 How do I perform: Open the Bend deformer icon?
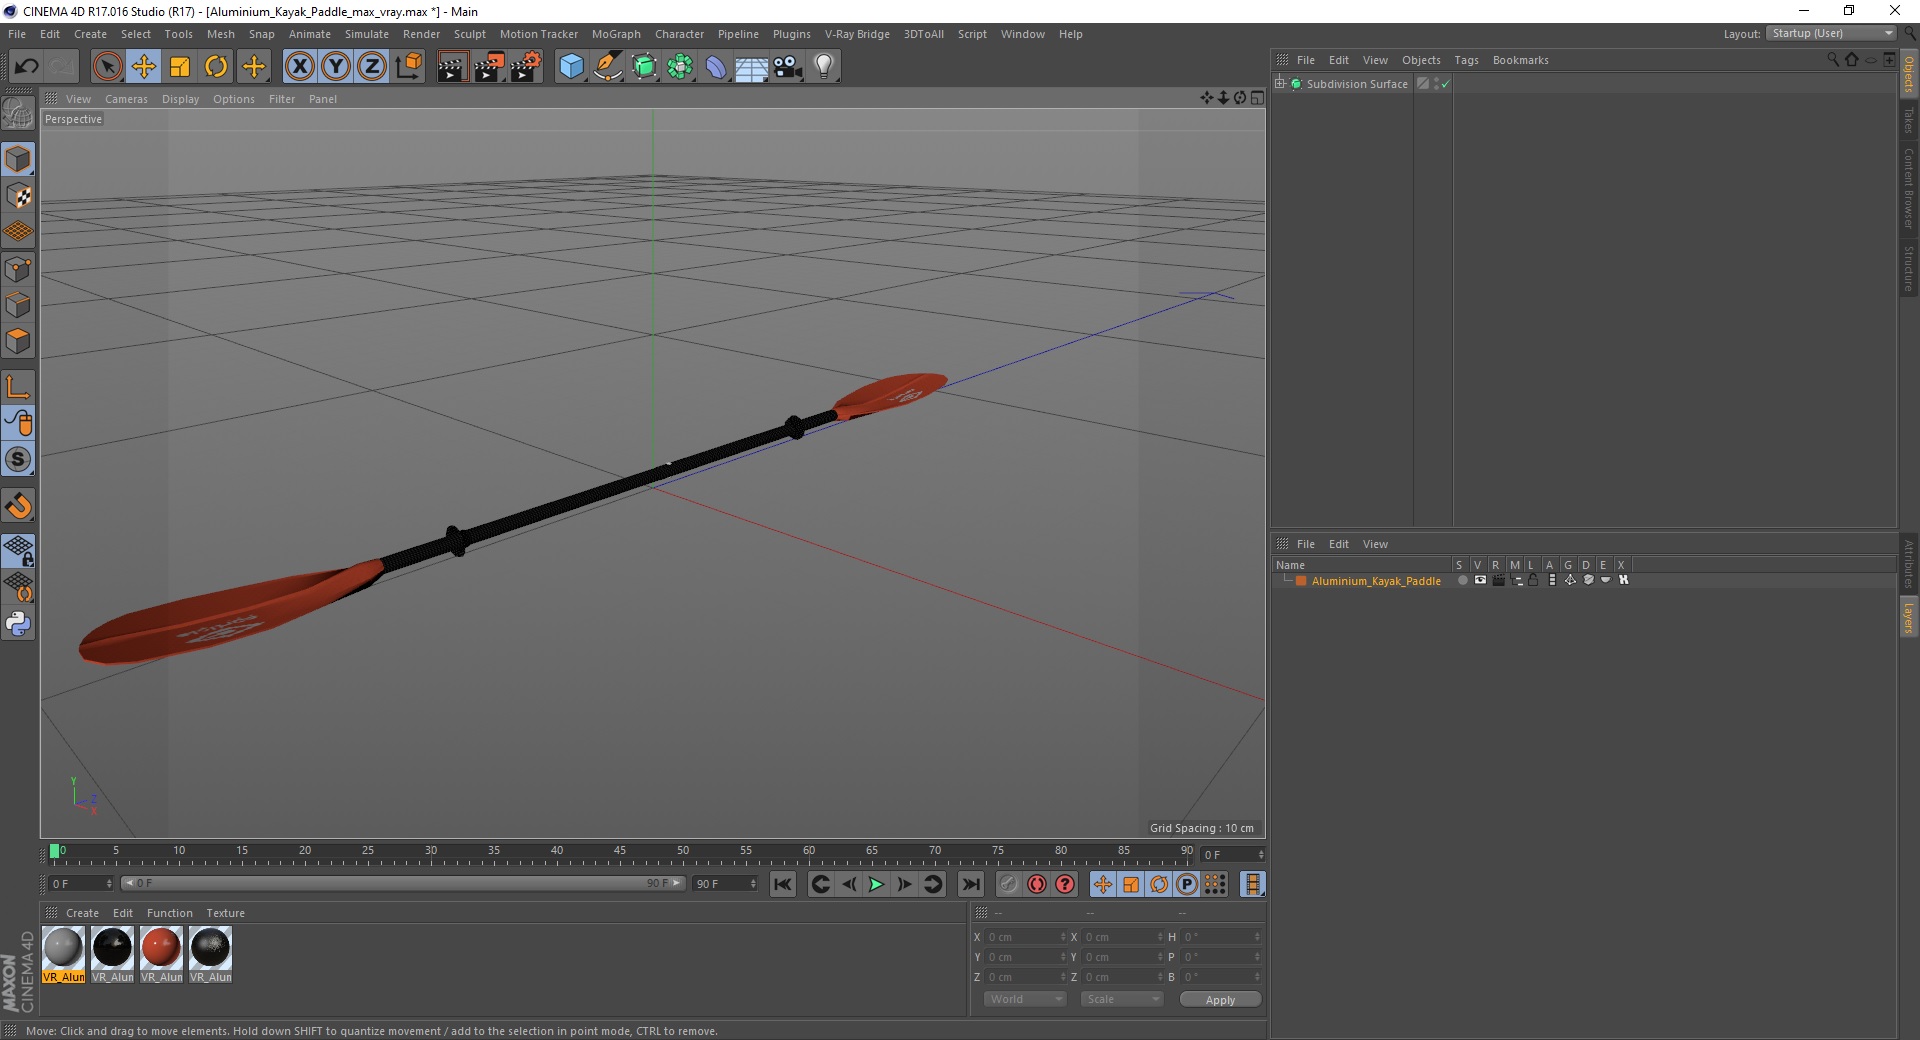716,67
